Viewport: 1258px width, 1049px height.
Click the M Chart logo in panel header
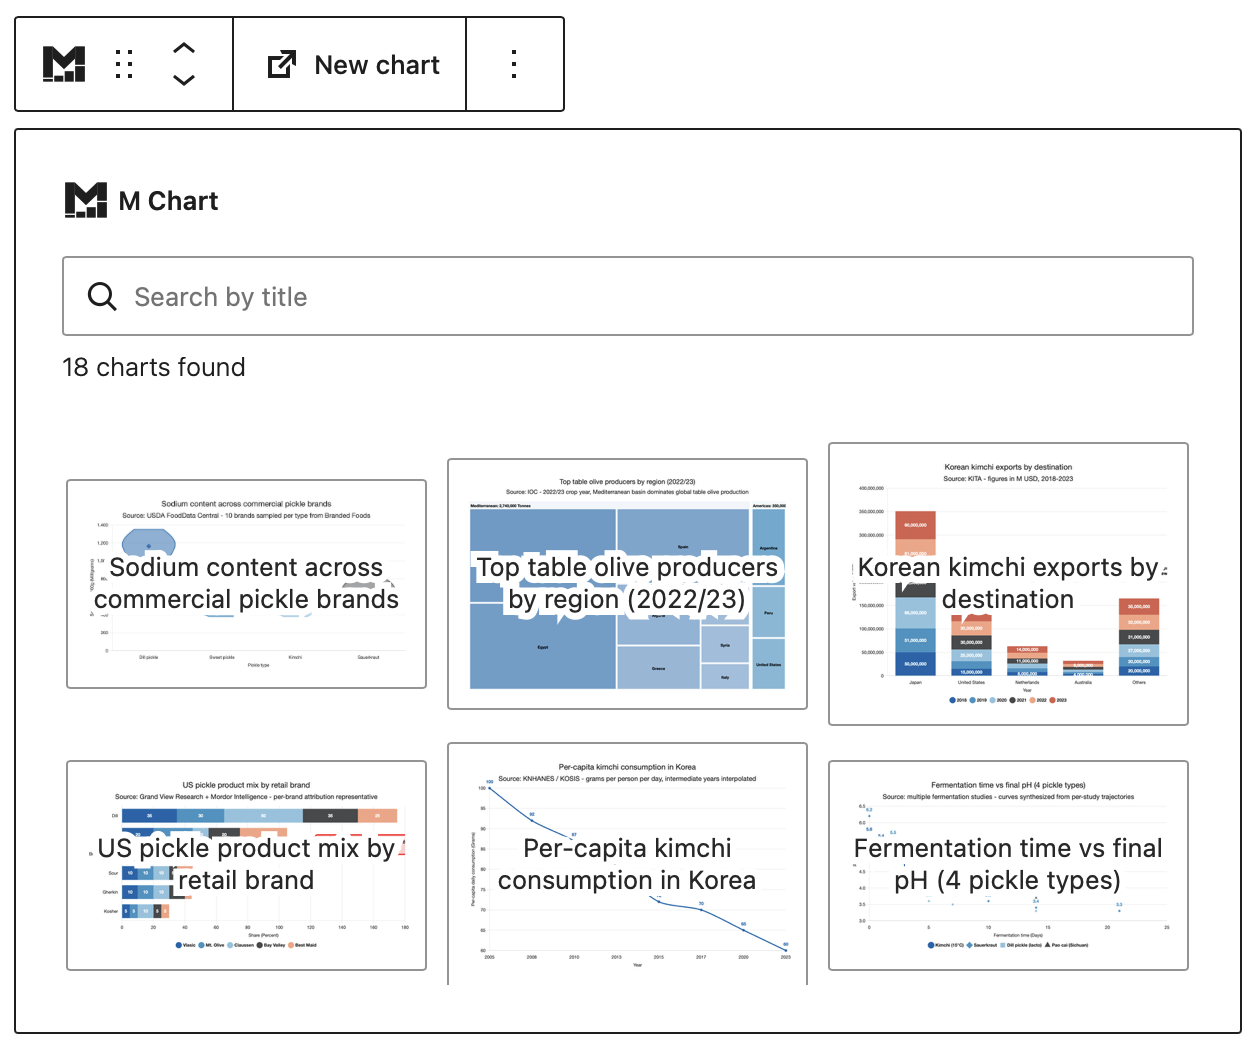tap(86, 200)
